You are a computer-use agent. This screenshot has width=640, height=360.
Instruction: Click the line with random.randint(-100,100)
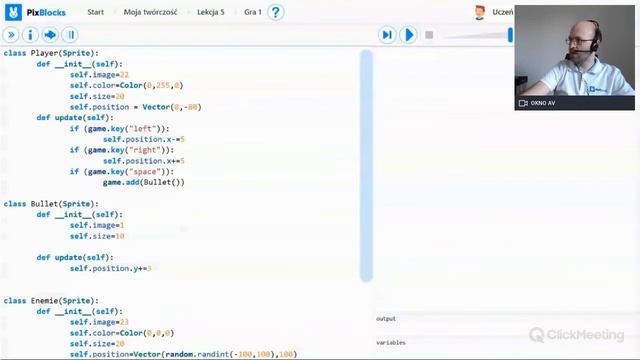(183, 354)
